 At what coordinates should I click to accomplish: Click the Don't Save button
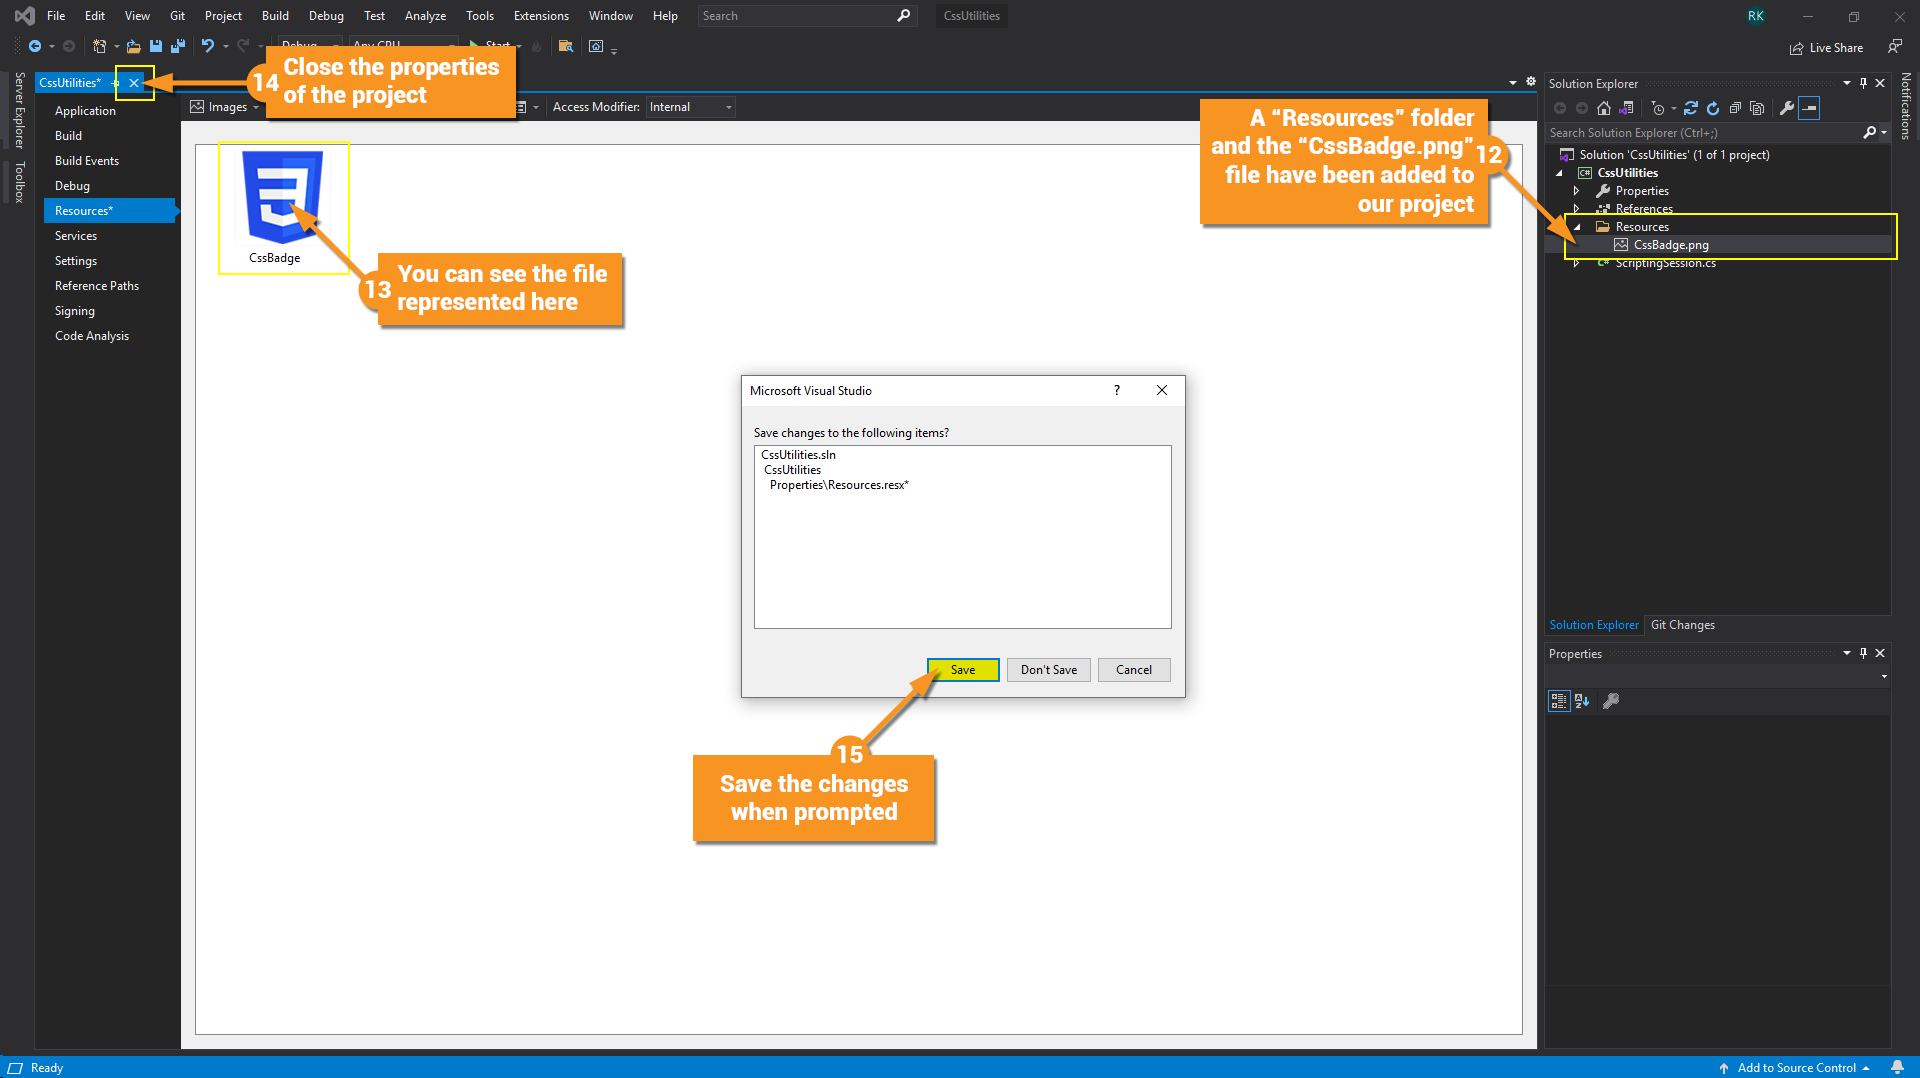1049,670
